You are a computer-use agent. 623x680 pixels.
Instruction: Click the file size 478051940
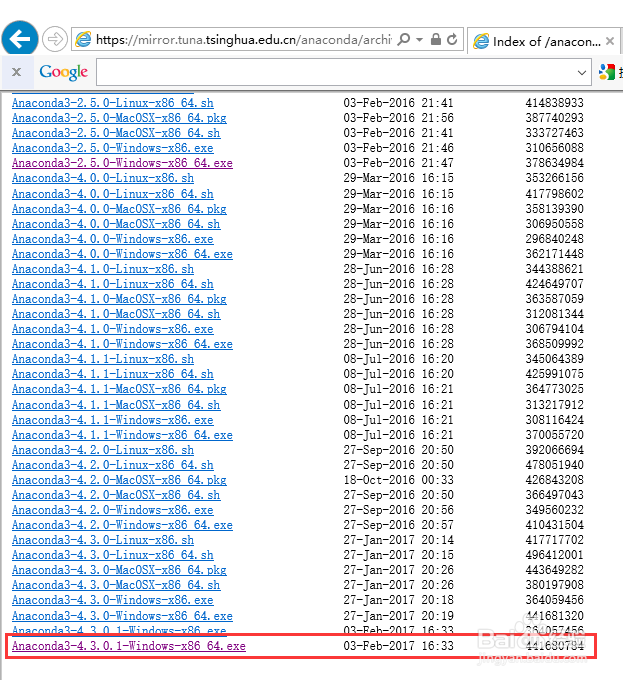tap(555, 465)
